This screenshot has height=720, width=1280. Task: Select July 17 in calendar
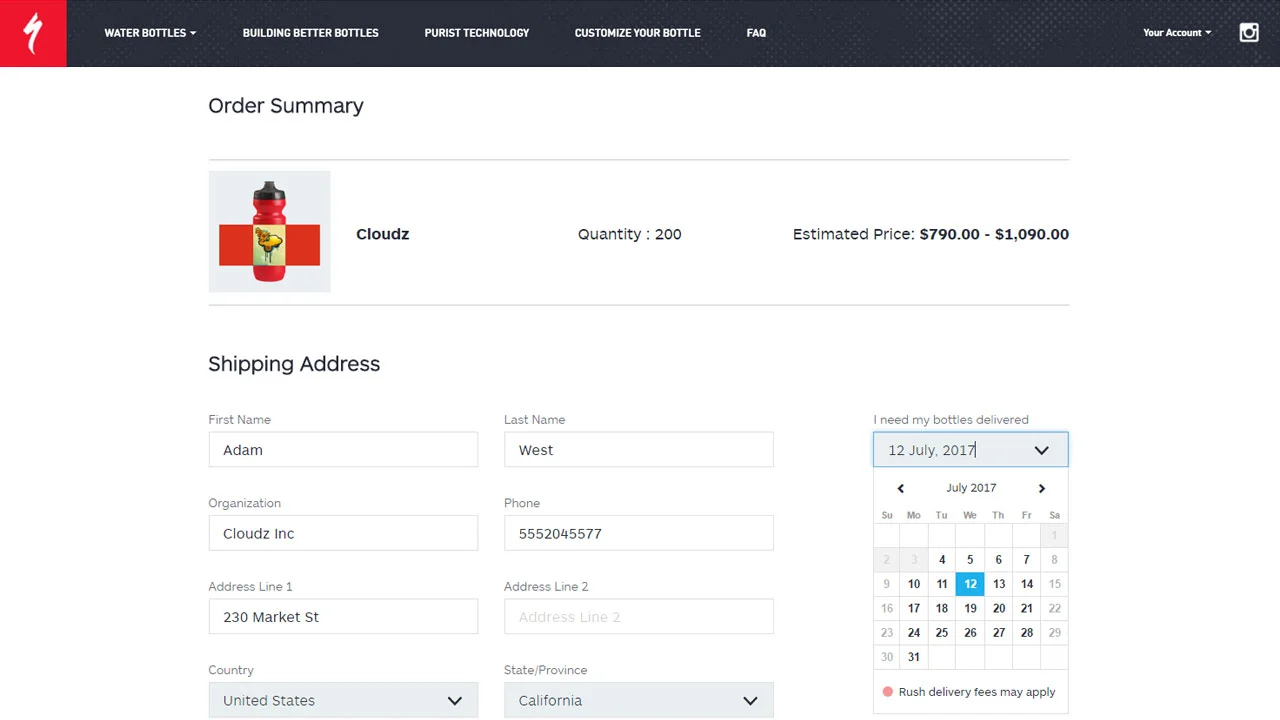click(x=914, y=608)
